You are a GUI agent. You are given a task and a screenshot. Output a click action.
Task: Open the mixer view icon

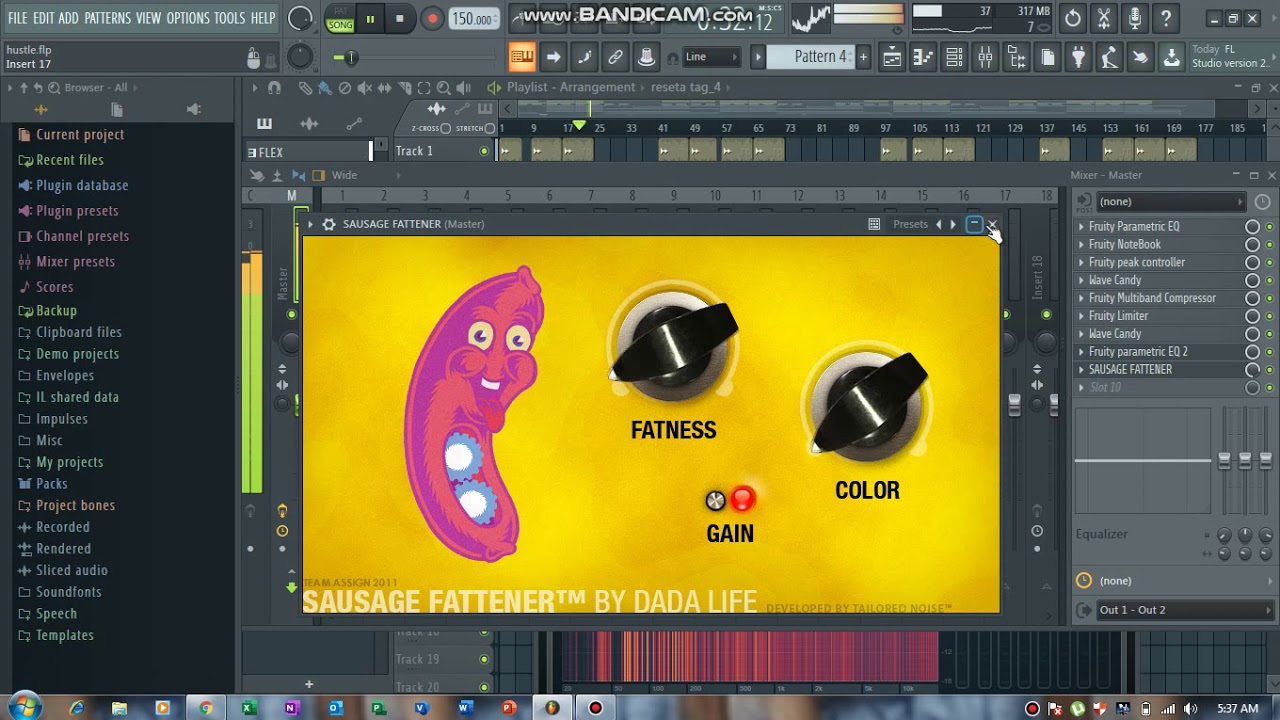[985, 57]
